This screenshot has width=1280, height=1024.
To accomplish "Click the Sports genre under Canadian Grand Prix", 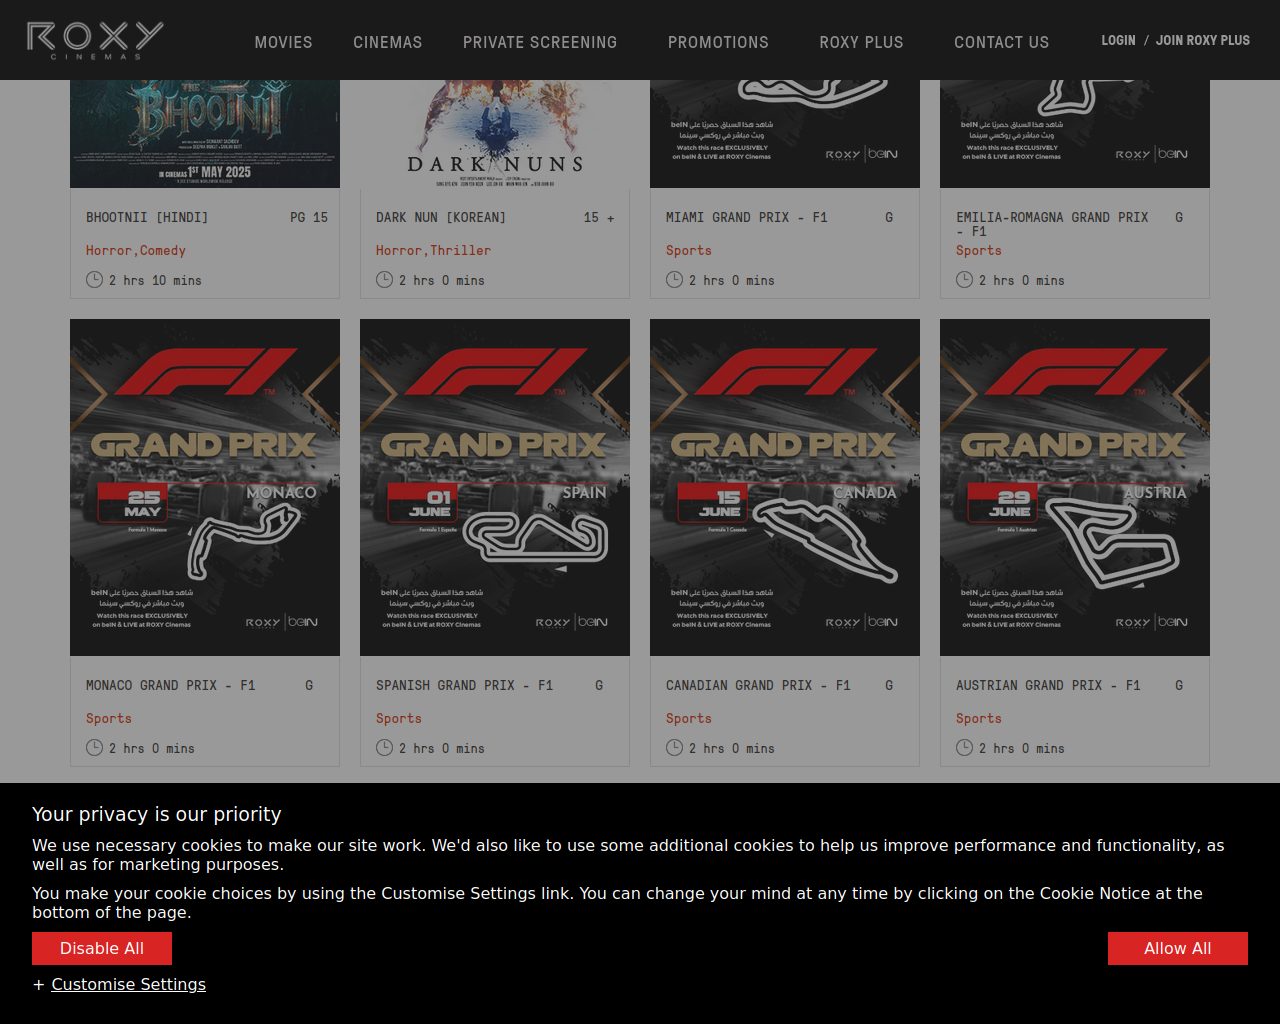I will point(689,719).
